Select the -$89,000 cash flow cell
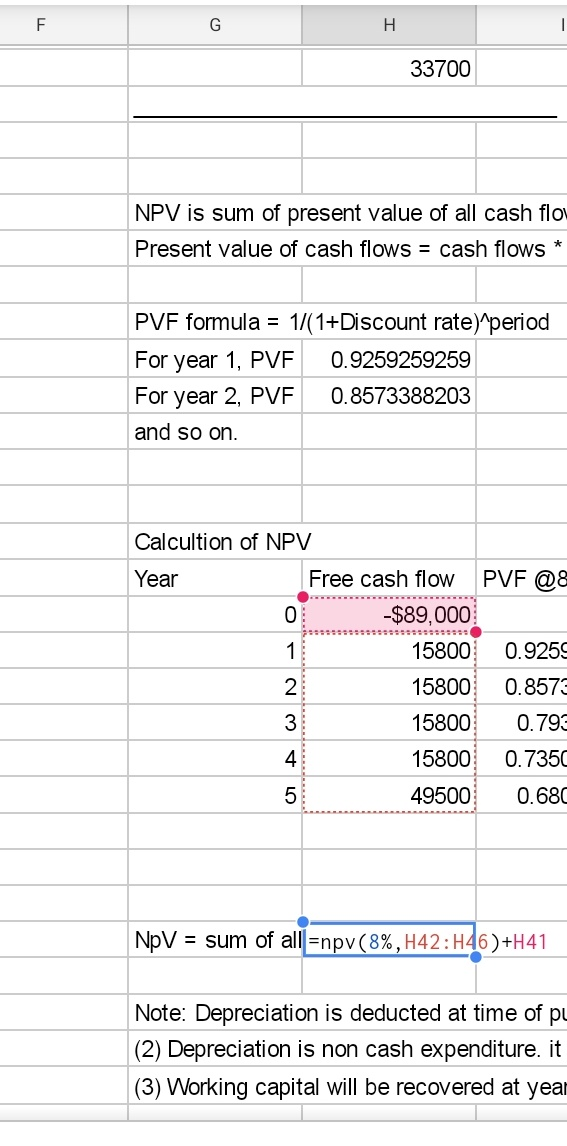567x1146 pixels. 389,615
